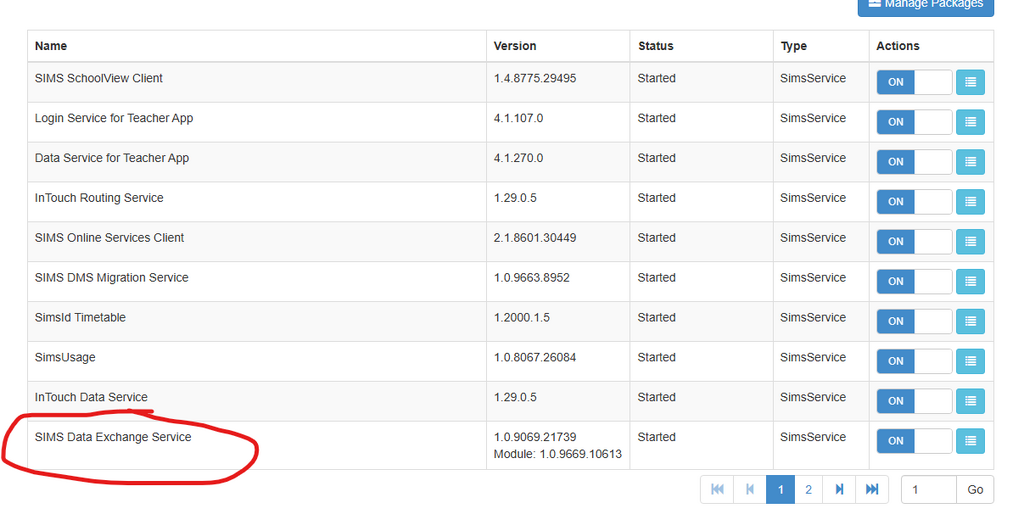Toggle ON switch for SimsId Timetable

tap(914, 321)
